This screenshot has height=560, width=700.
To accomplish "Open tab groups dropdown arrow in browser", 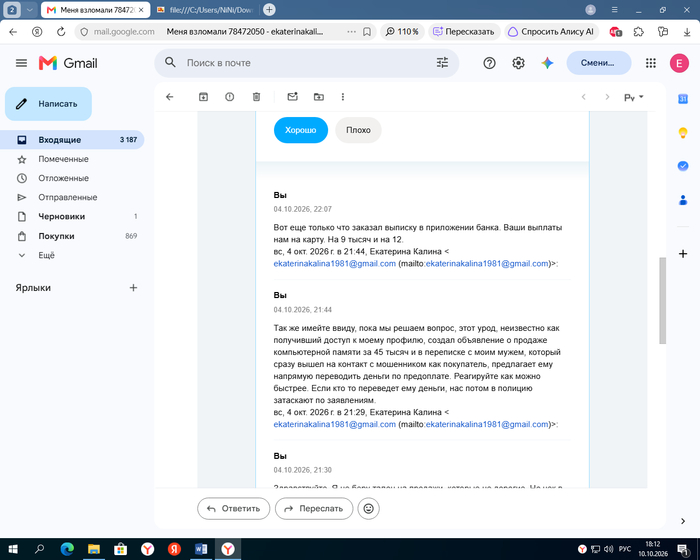I will point(29,9).
